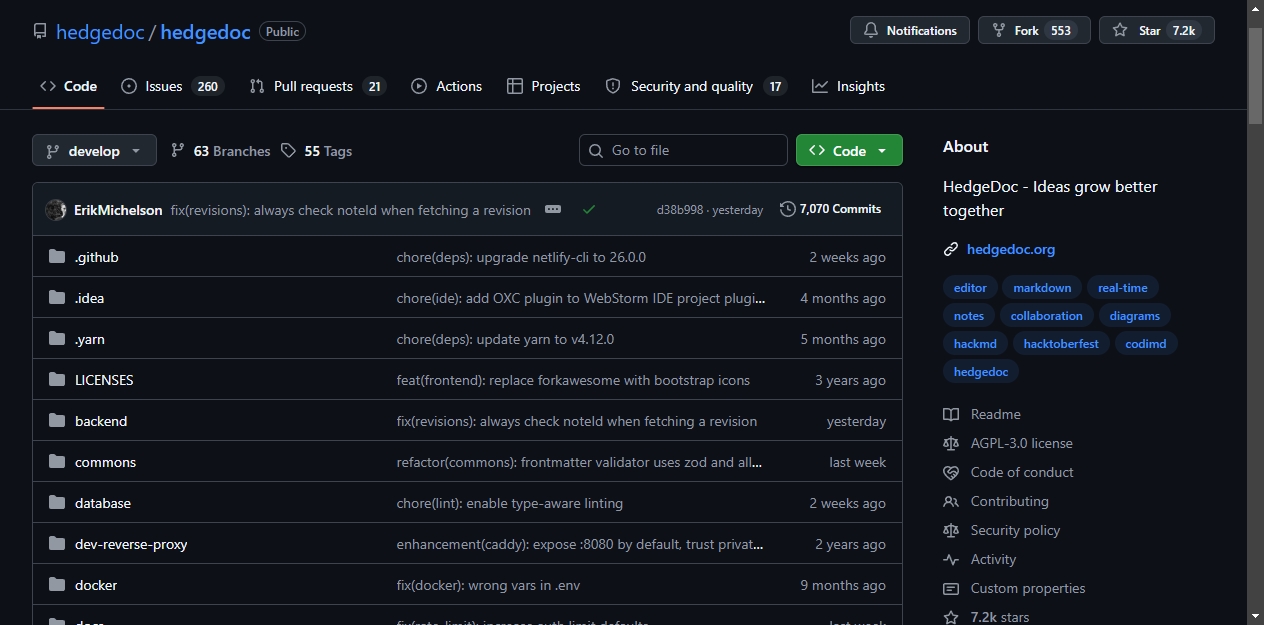
Task: Click the link icon beside hedgedoc.org
Action: pyautogui.click(x=951, y=249)
